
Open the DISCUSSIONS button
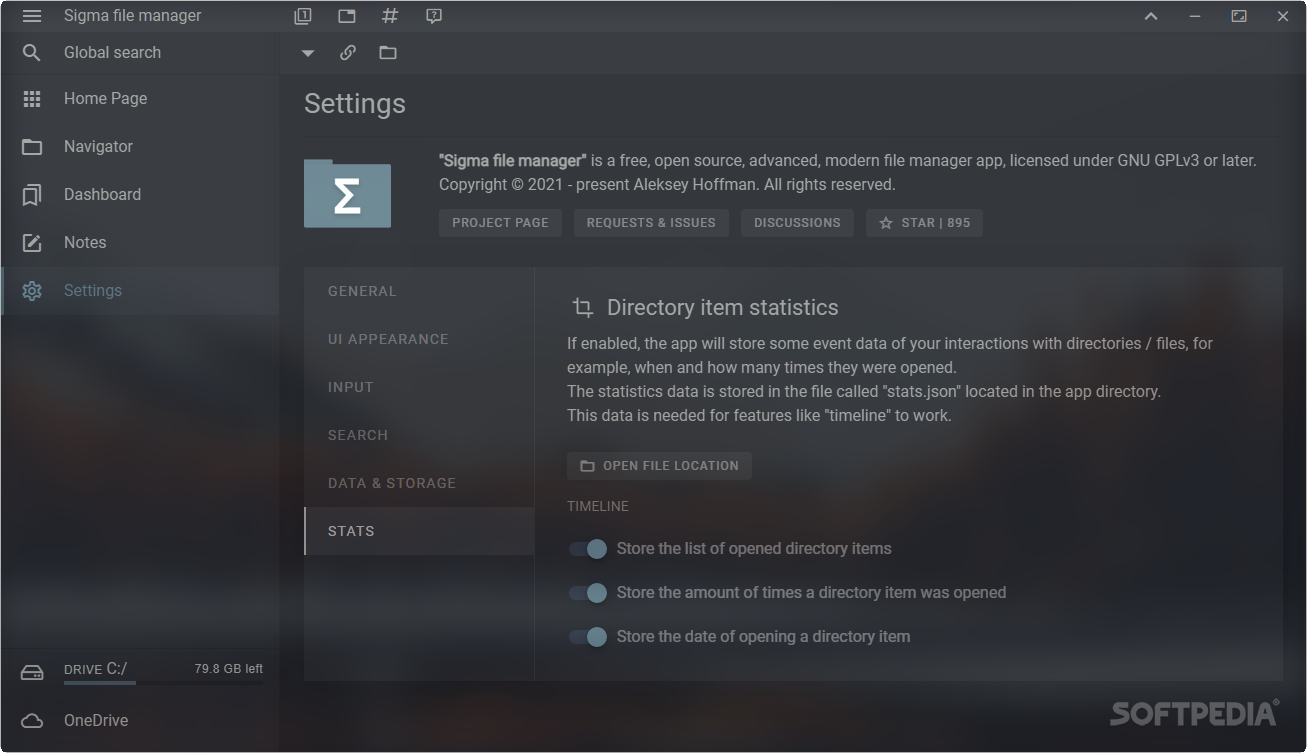coord(797,223)
